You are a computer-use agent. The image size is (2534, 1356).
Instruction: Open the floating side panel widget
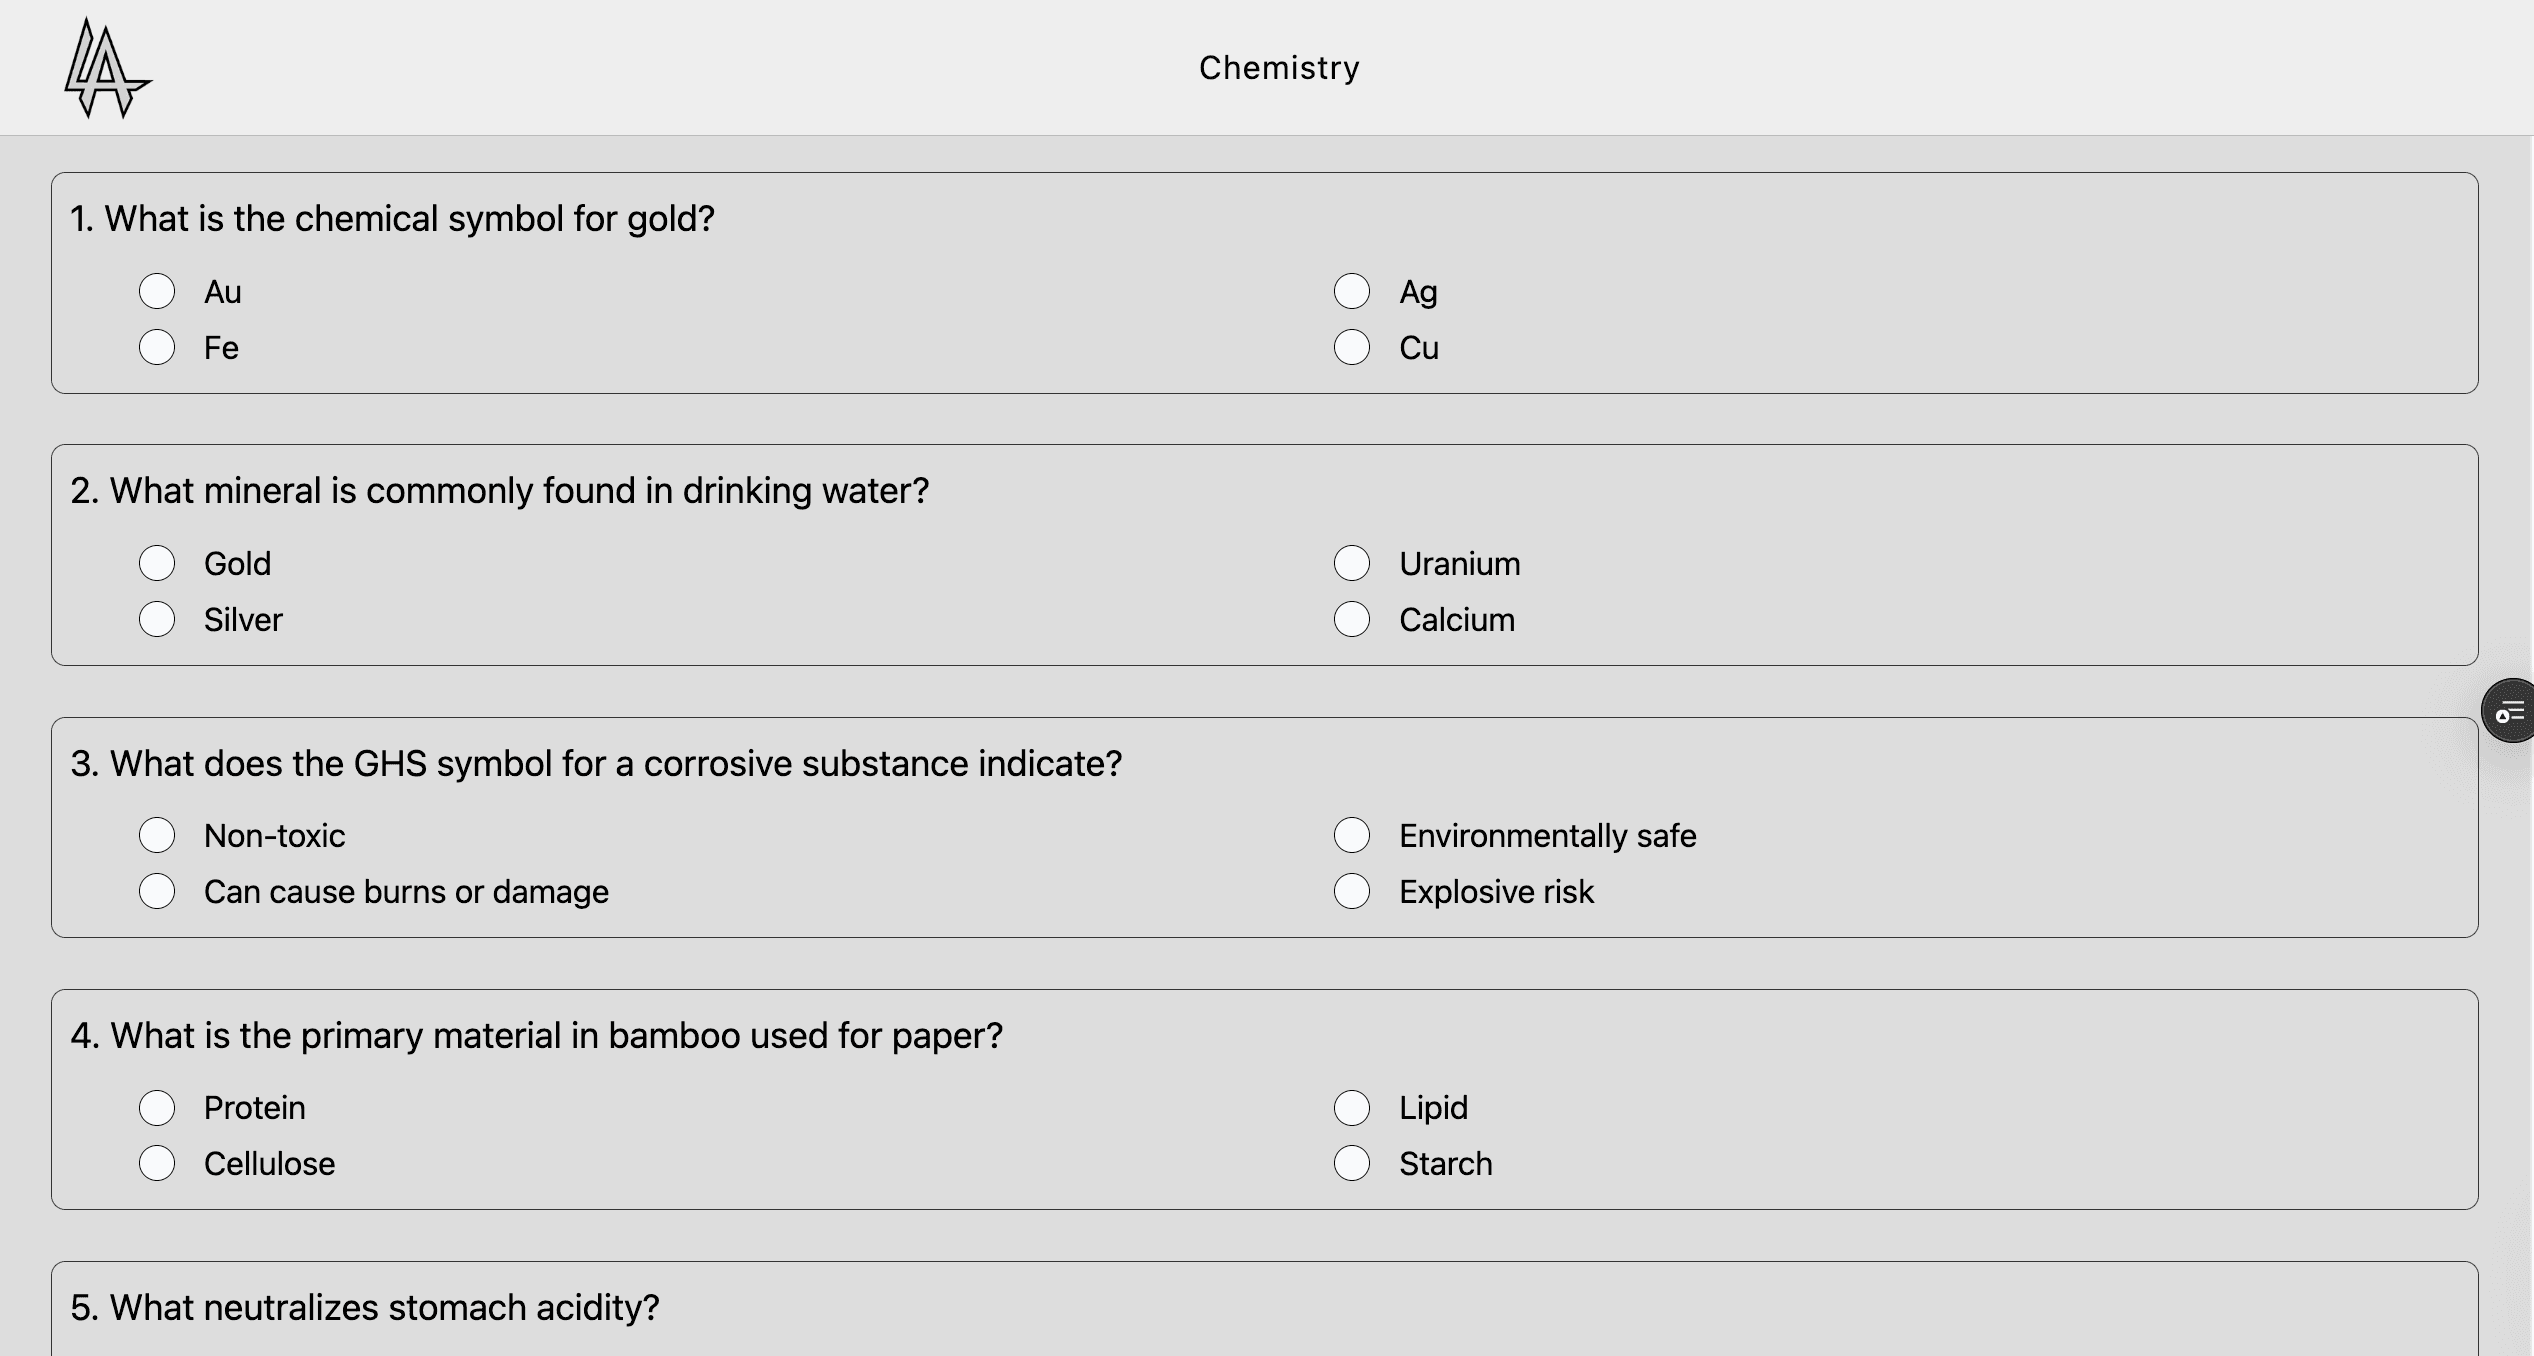pos(2510,711)
